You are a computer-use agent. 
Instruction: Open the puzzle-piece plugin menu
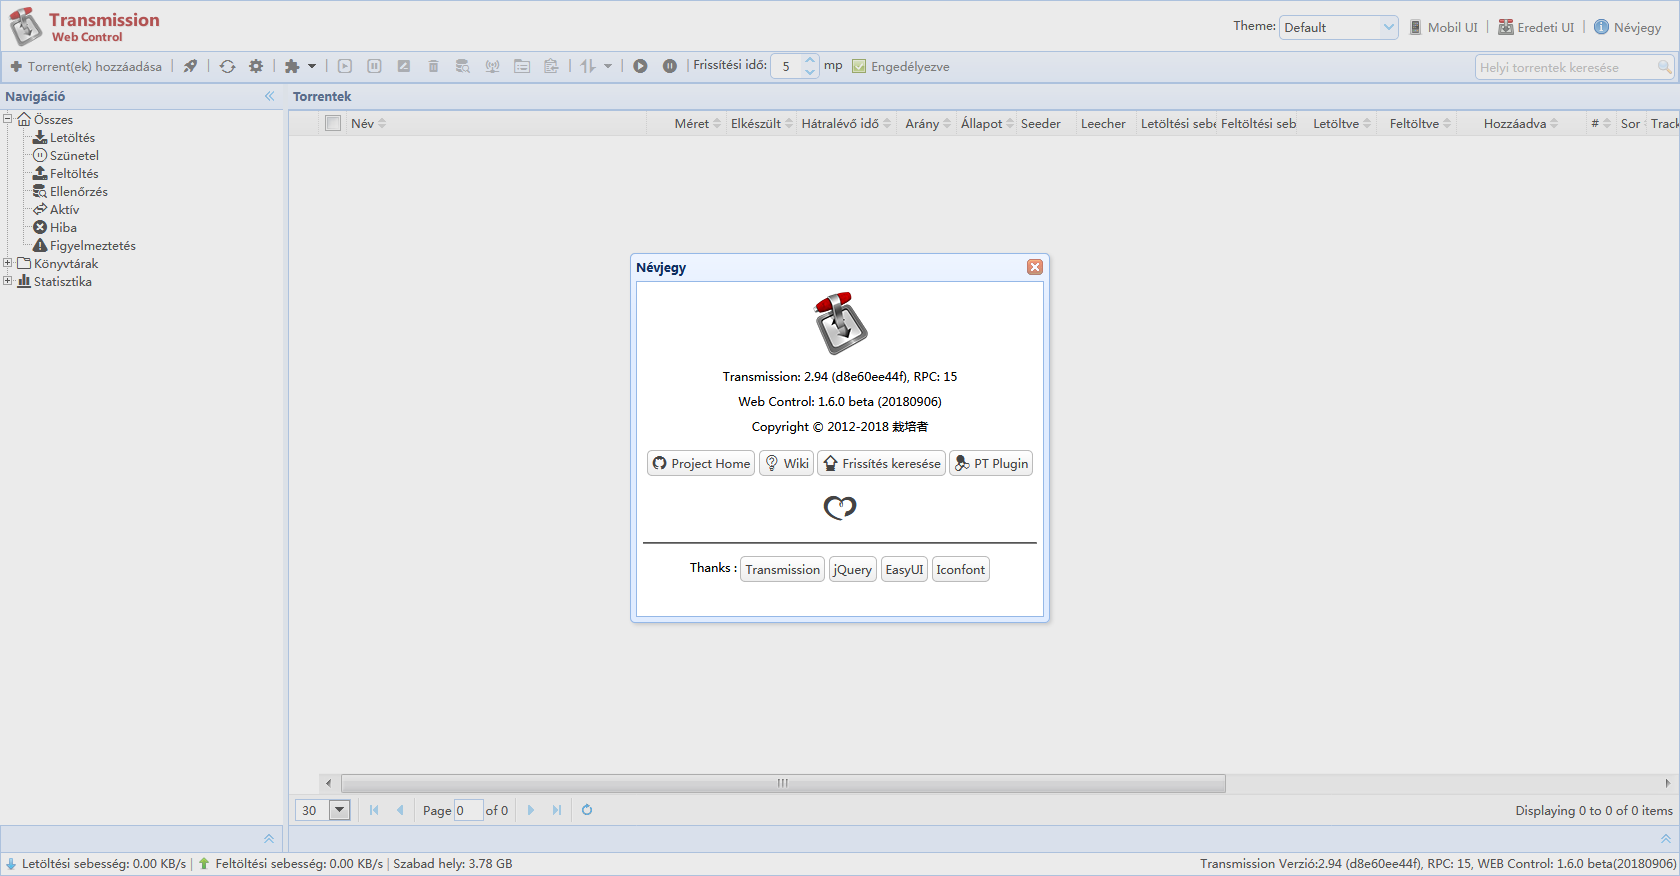coord(300,66)
